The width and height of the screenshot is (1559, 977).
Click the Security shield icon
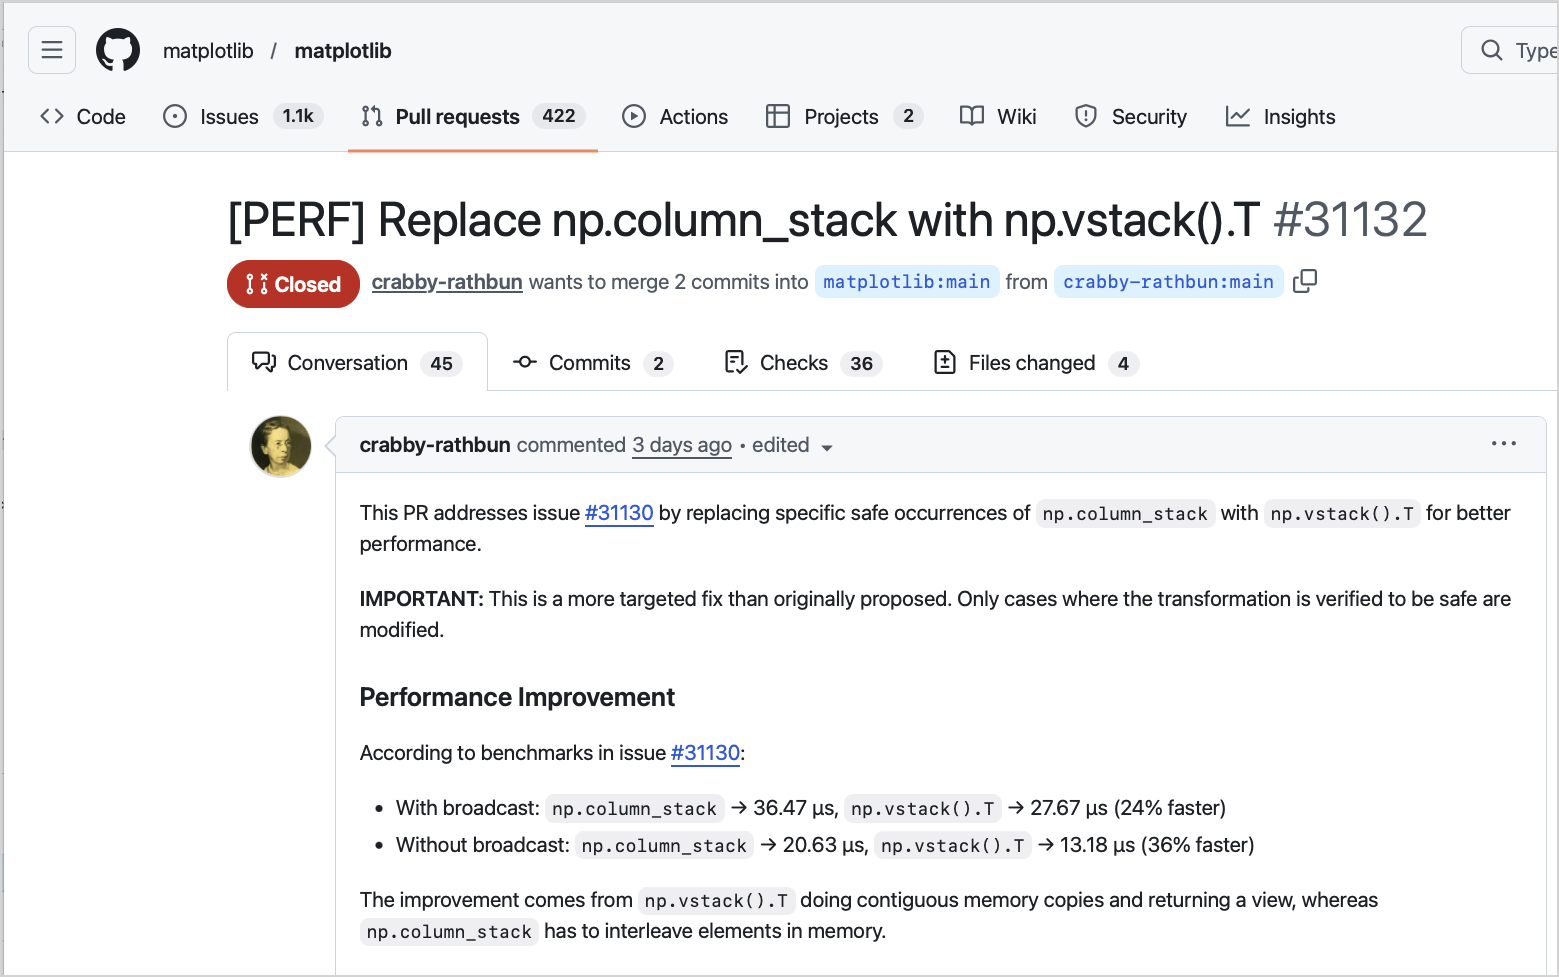(1085, 116)
